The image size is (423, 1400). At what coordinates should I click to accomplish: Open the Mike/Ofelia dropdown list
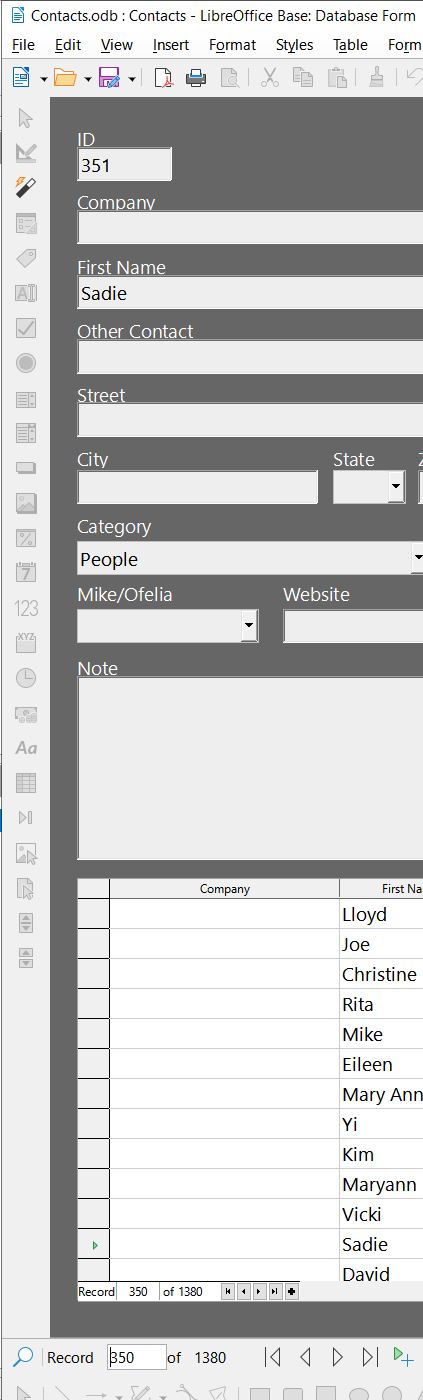point(250,626)
